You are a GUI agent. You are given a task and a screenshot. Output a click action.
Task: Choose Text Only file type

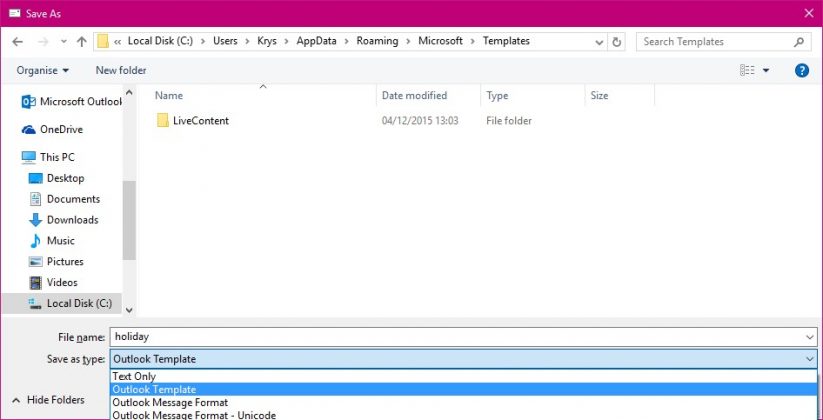463,376
